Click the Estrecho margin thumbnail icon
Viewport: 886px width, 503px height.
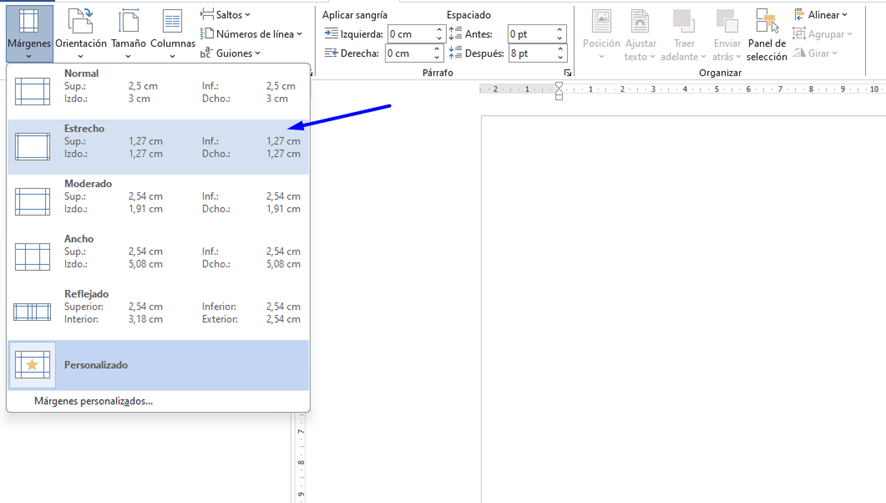click(32, 147)
